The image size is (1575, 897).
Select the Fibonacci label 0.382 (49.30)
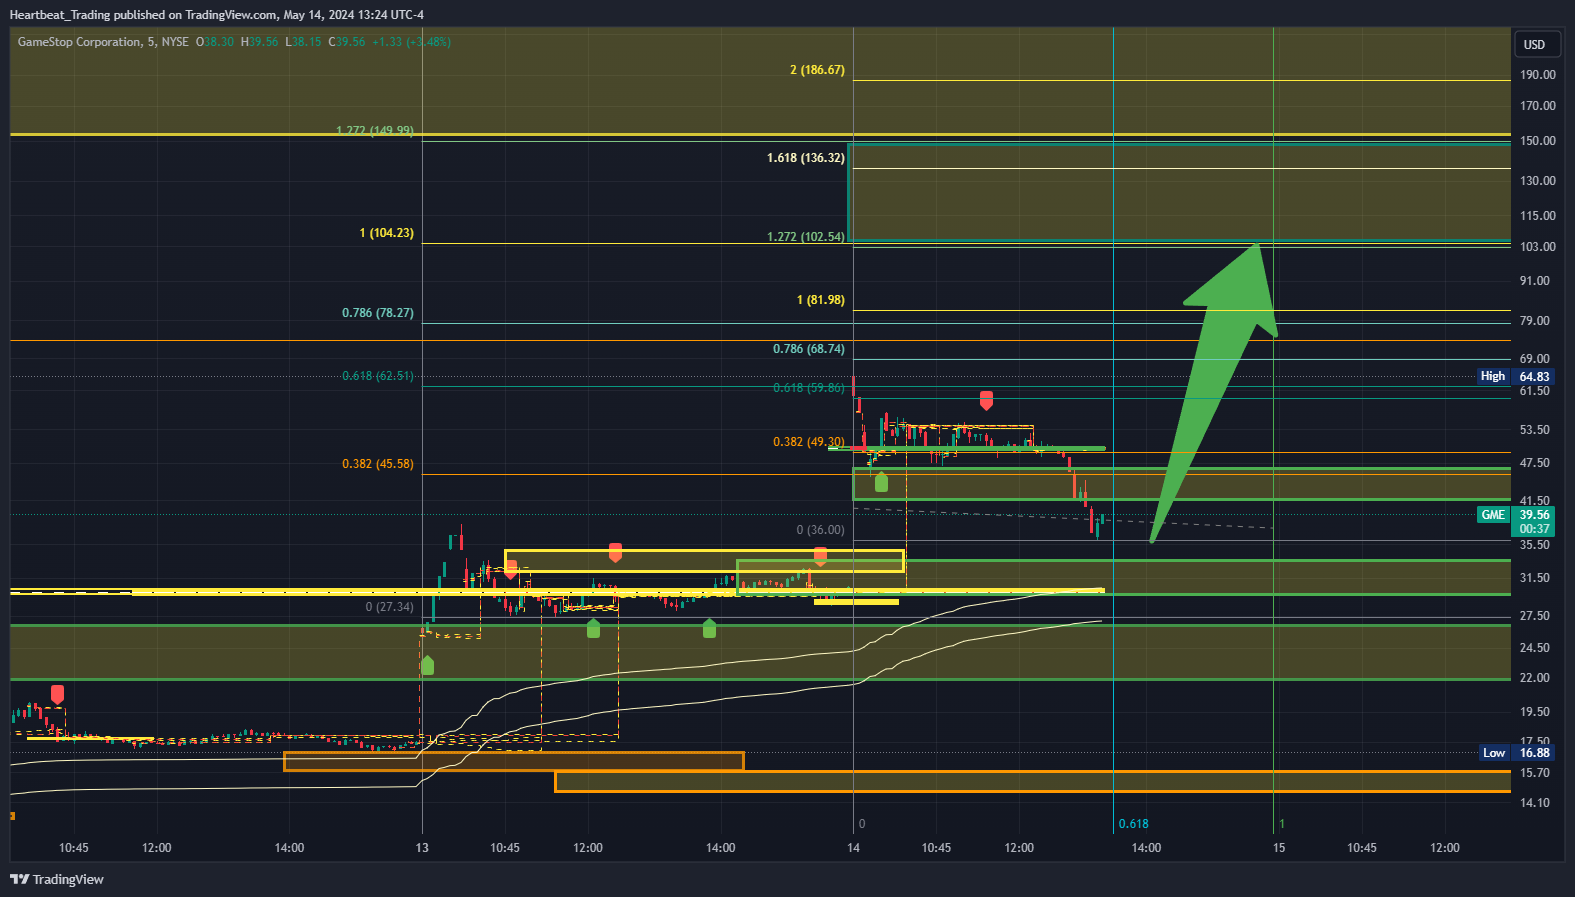[809, 442]
